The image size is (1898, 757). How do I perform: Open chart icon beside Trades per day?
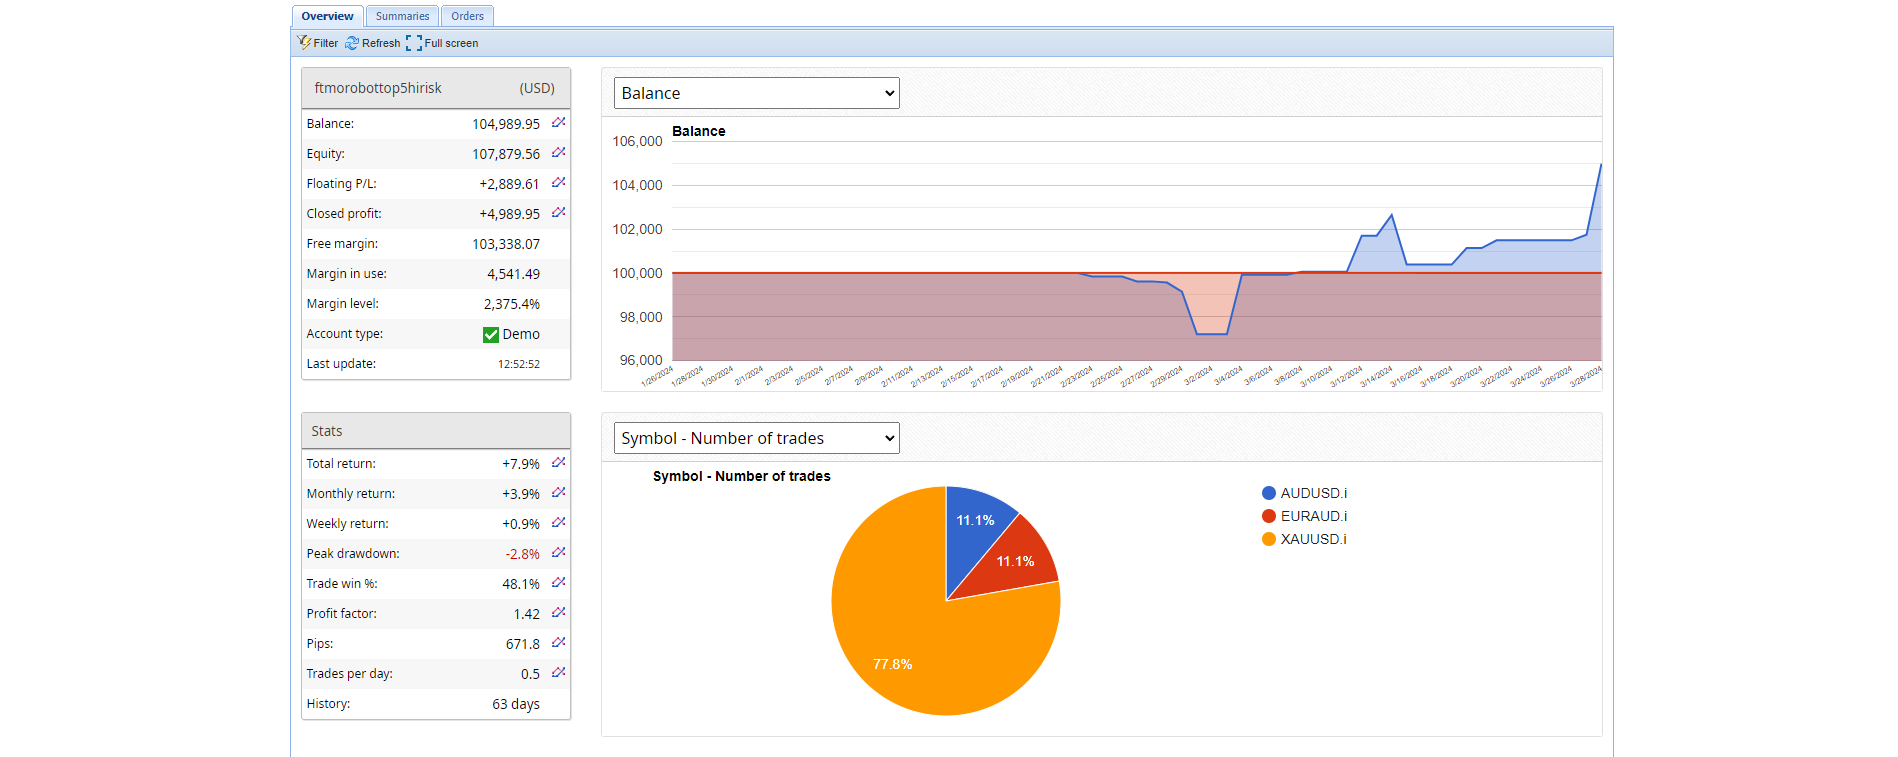[x=558, y=673]
